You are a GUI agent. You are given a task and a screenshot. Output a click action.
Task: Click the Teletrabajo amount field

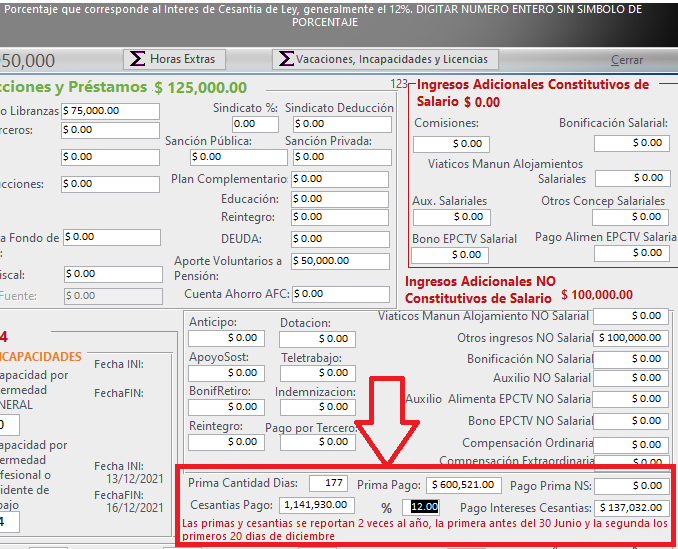click(316, 374)
